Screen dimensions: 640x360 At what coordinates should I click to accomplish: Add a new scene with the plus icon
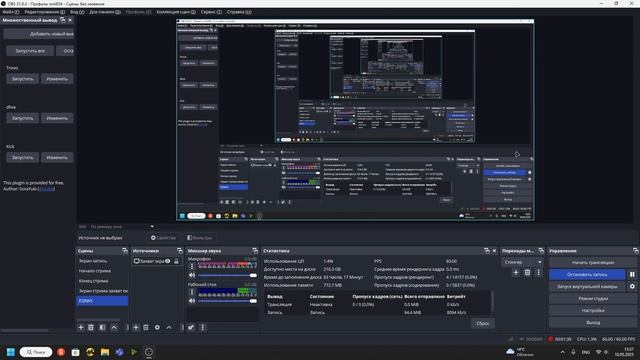[81, 327]
